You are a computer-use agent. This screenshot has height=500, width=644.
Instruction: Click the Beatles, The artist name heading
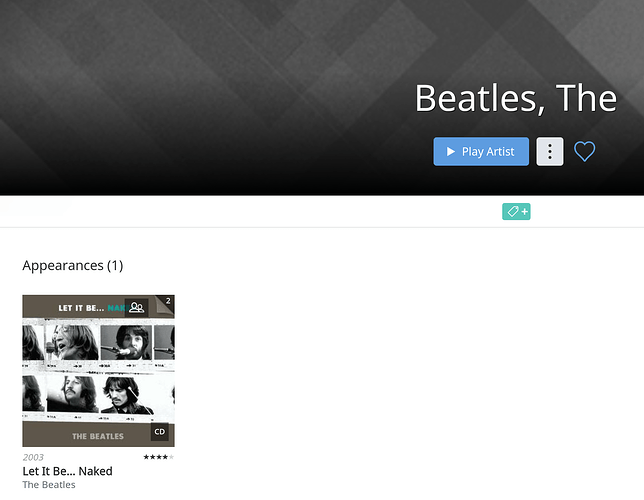515,98
